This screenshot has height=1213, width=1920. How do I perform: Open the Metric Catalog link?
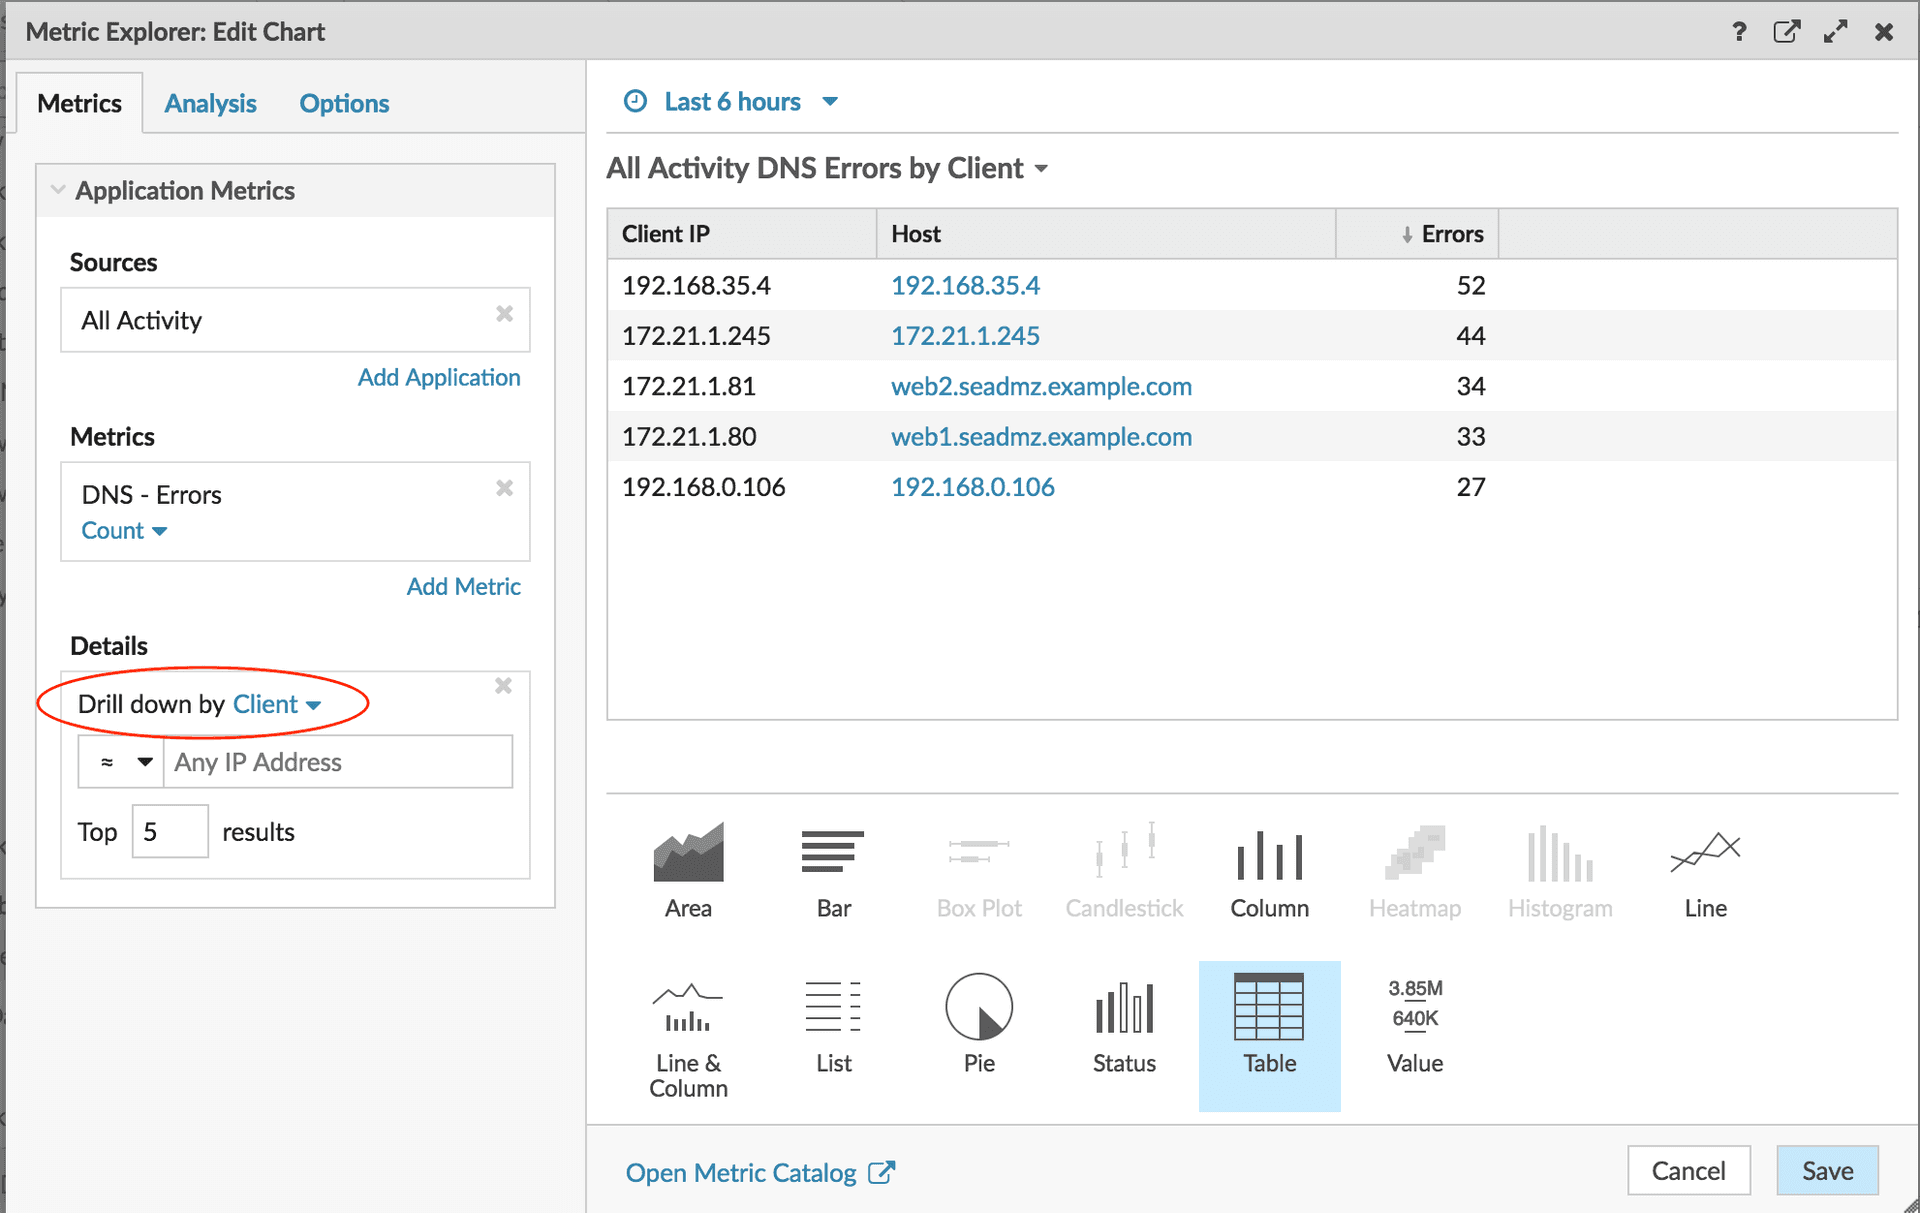click(x=741, y=1172)
